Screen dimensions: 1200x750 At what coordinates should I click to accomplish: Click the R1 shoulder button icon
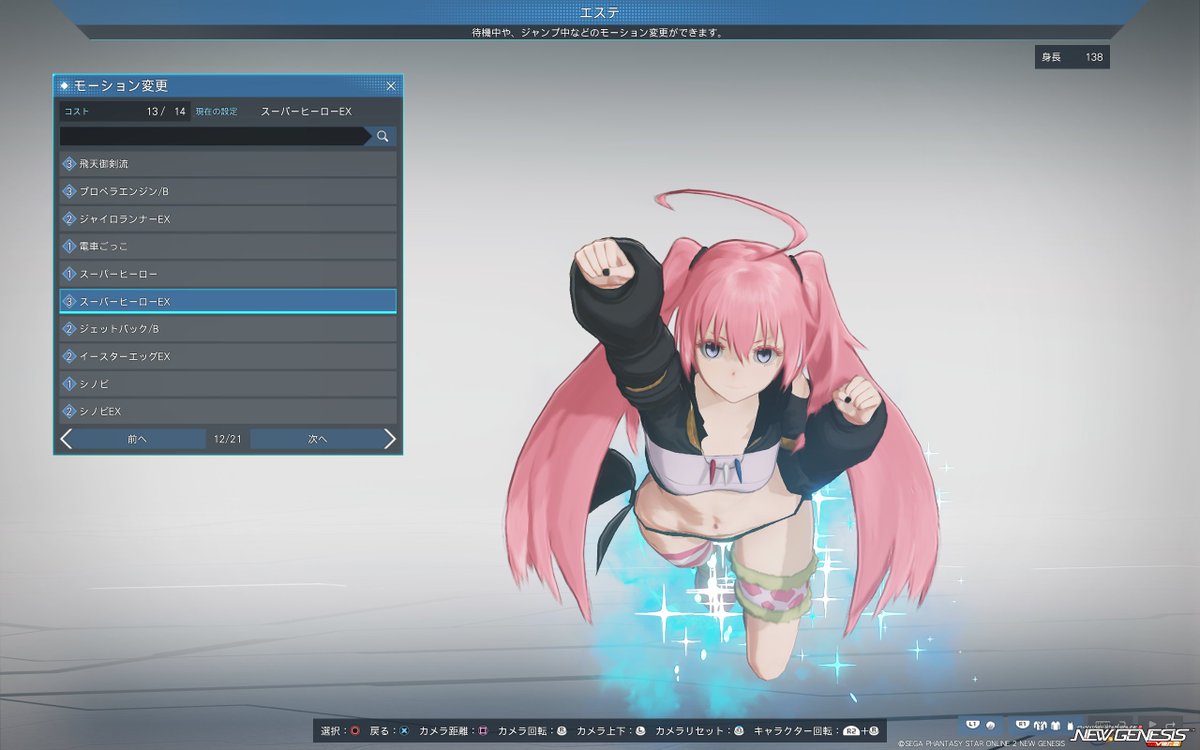point(1023,724)
